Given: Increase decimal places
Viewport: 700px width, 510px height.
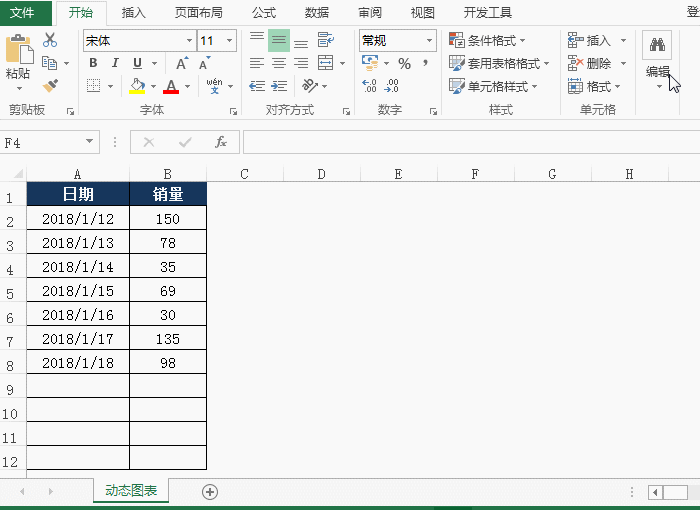Looking at the screenshot, I should point(369,86).
